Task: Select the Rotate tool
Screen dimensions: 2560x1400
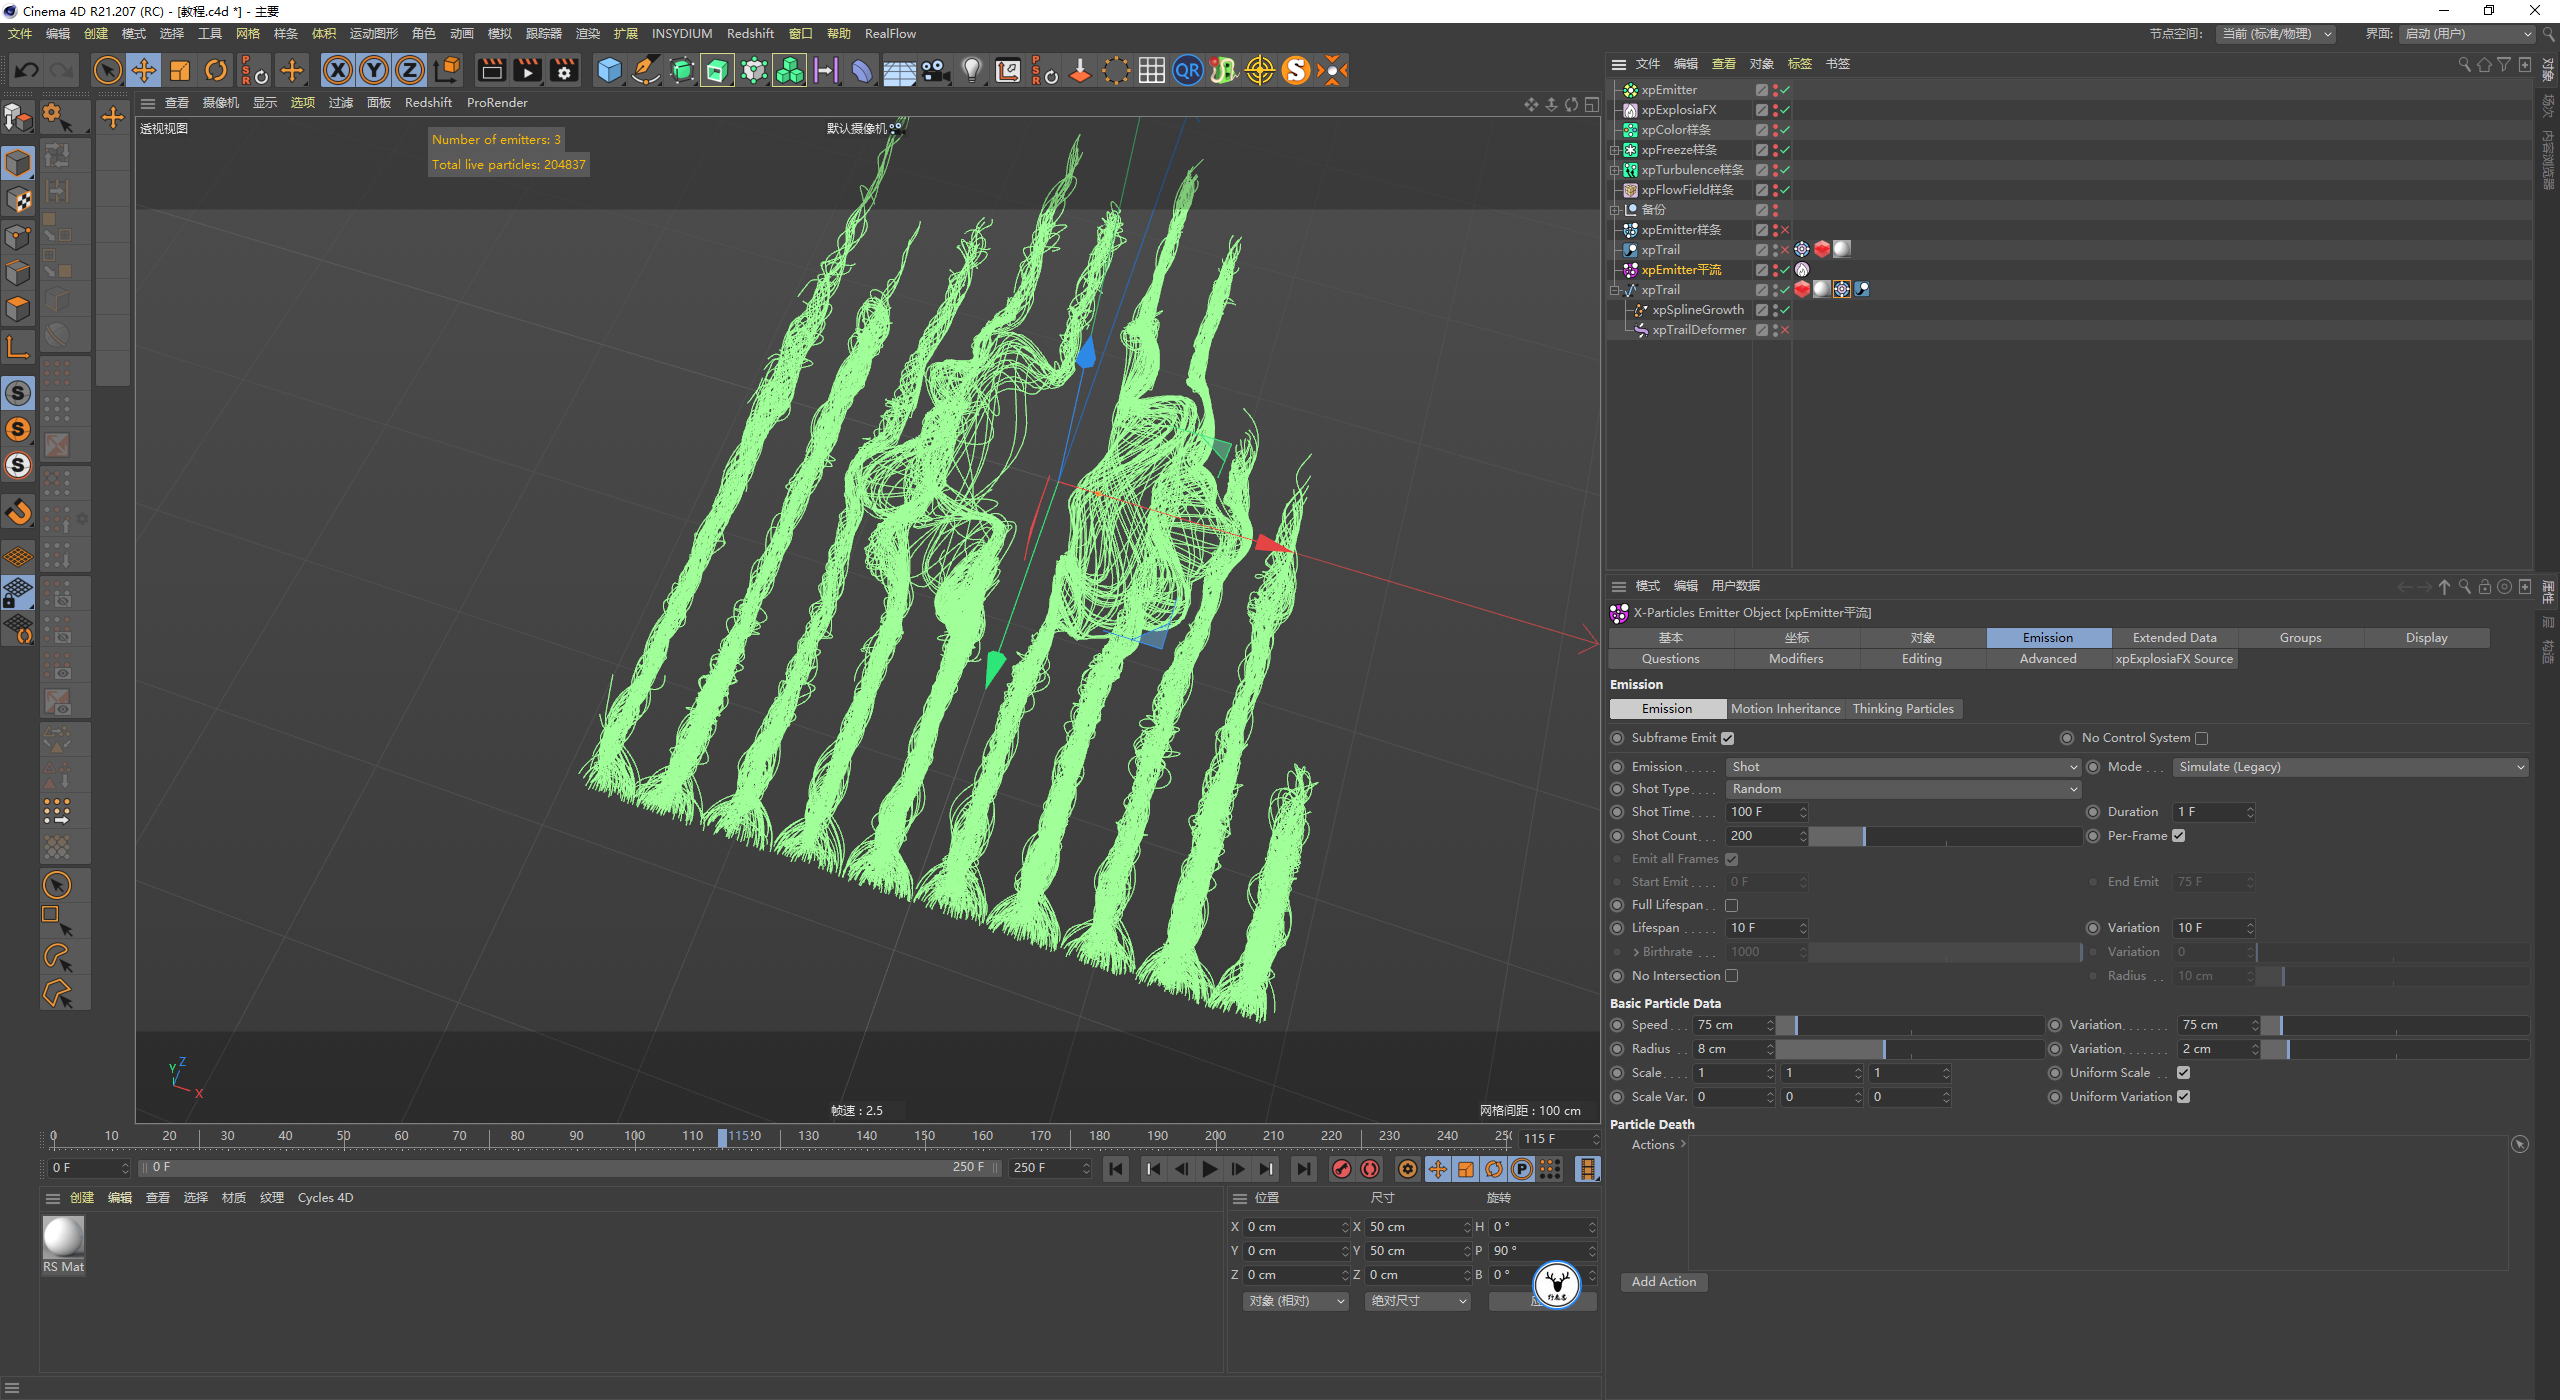Action: point(216,70)
